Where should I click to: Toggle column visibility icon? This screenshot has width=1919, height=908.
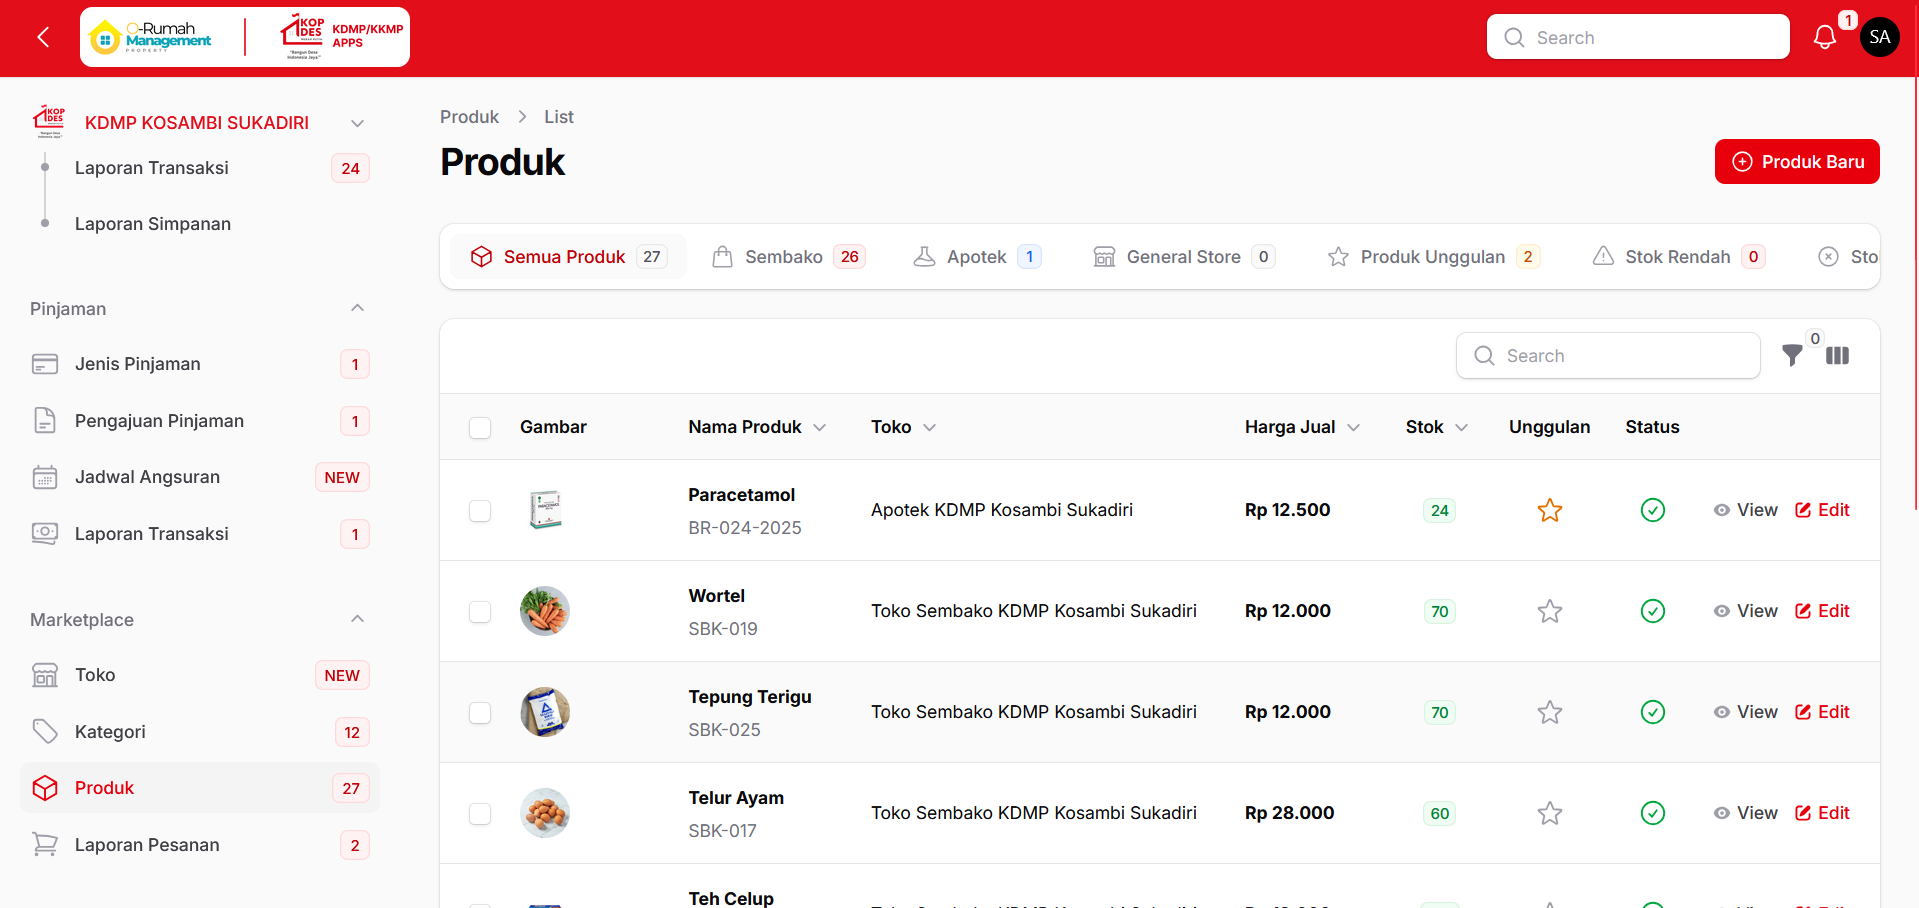[x=1837, y=356]
